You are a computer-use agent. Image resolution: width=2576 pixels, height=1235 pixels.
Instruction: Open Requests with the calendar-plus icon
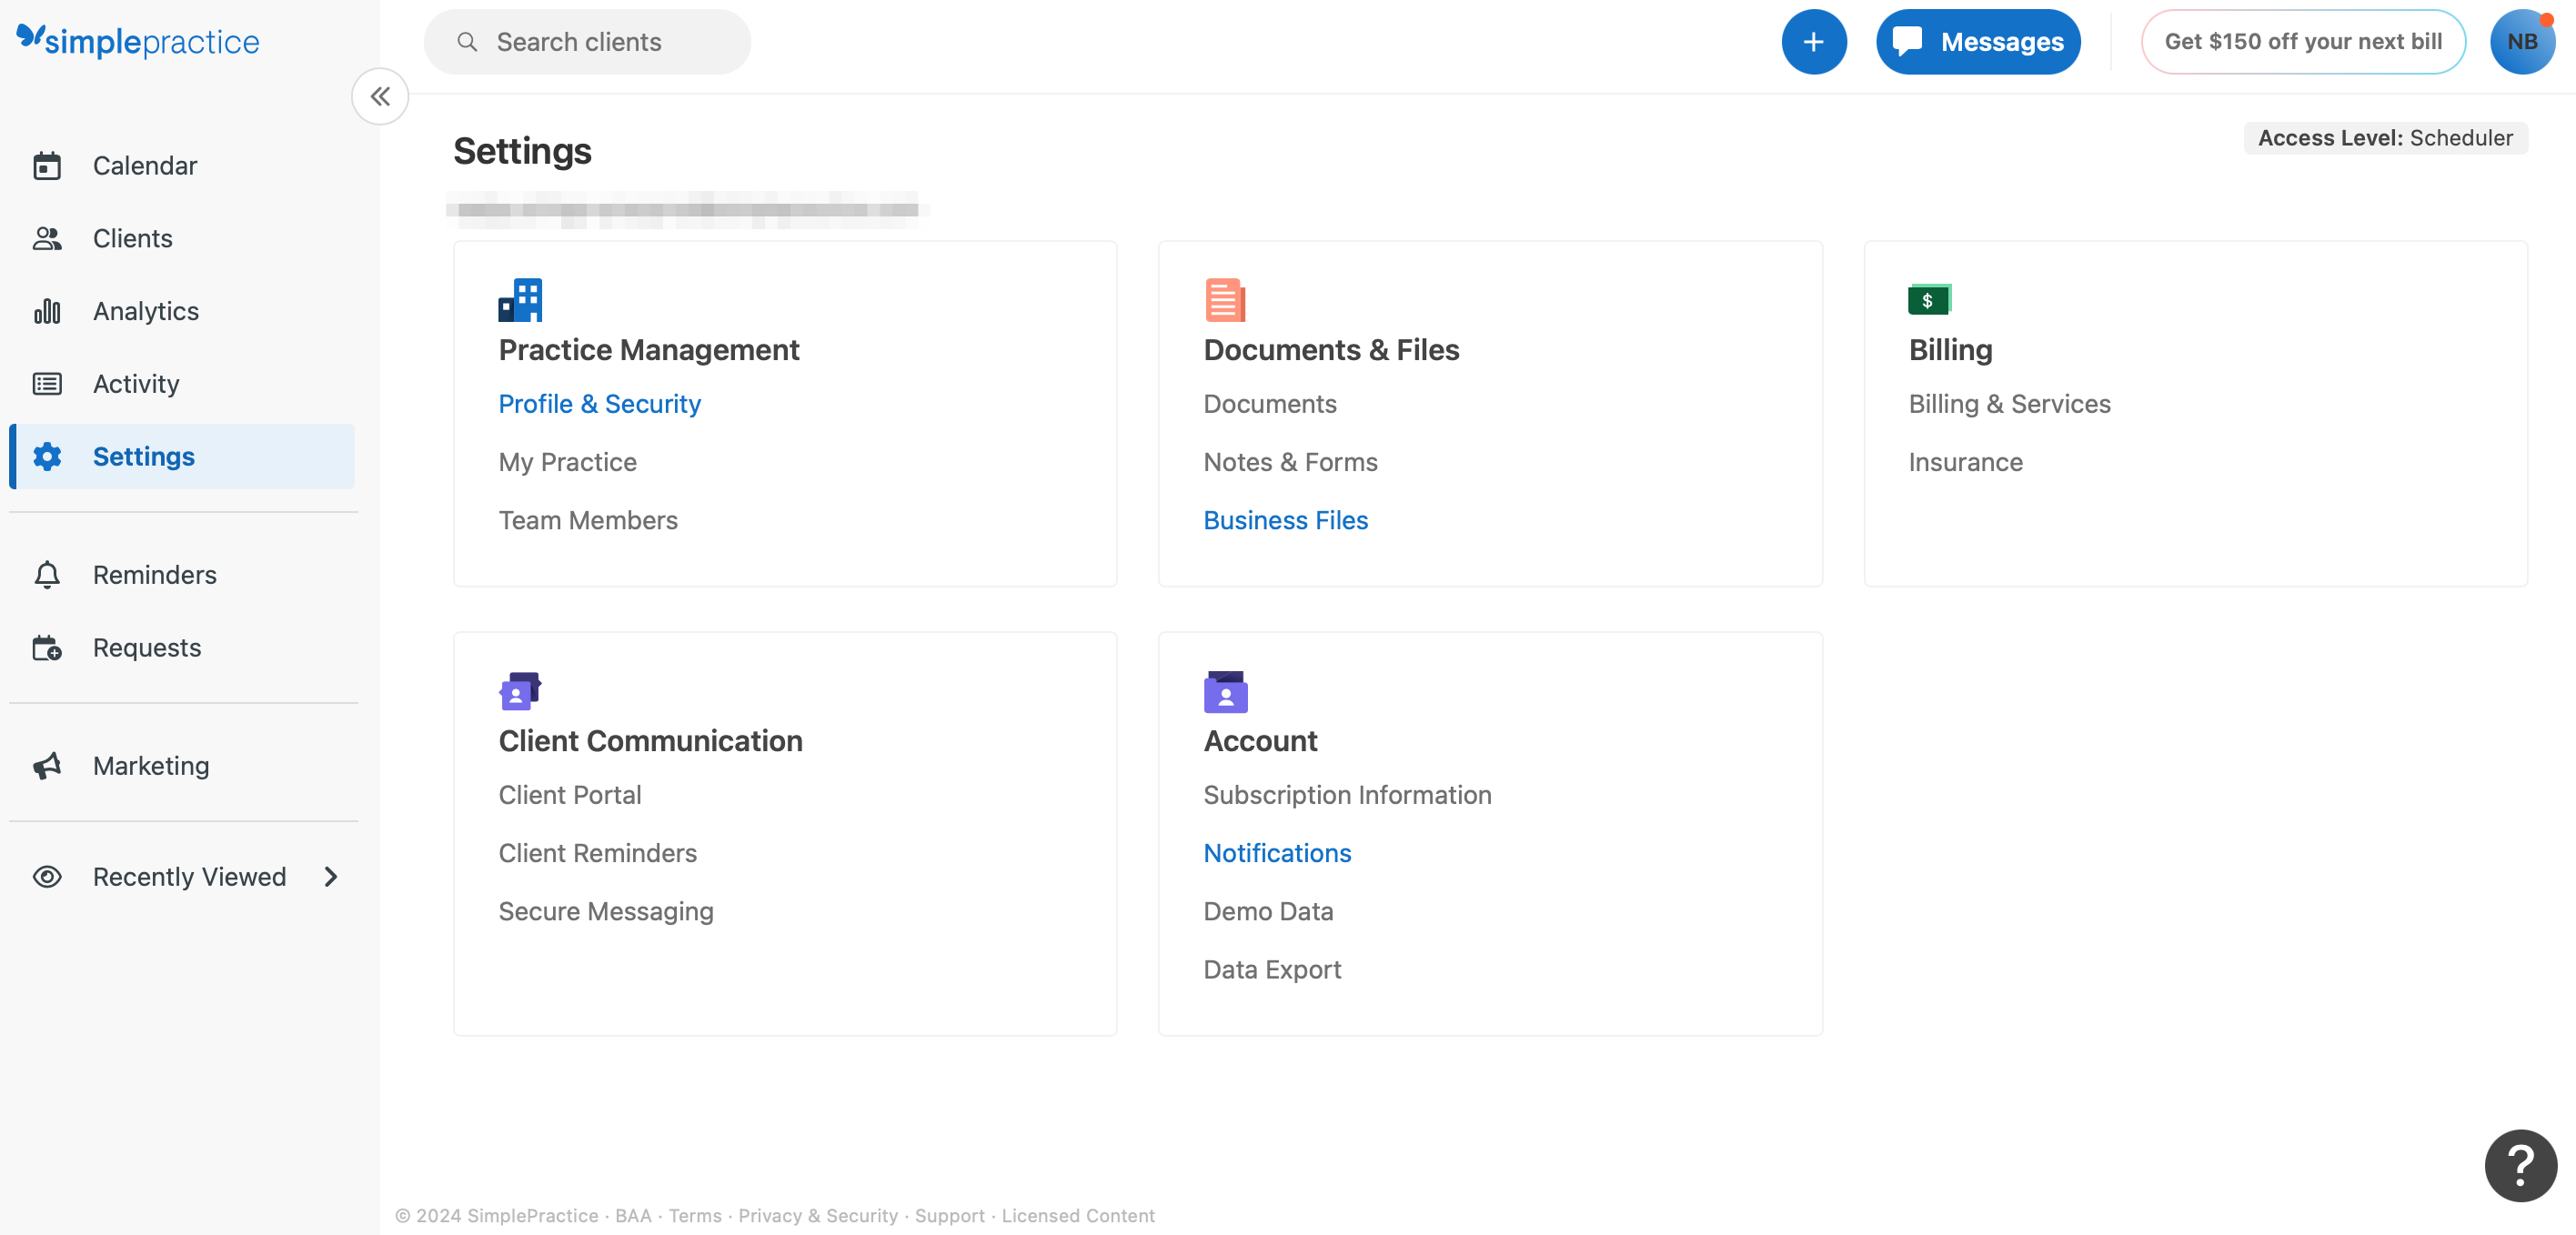[47, 647]
